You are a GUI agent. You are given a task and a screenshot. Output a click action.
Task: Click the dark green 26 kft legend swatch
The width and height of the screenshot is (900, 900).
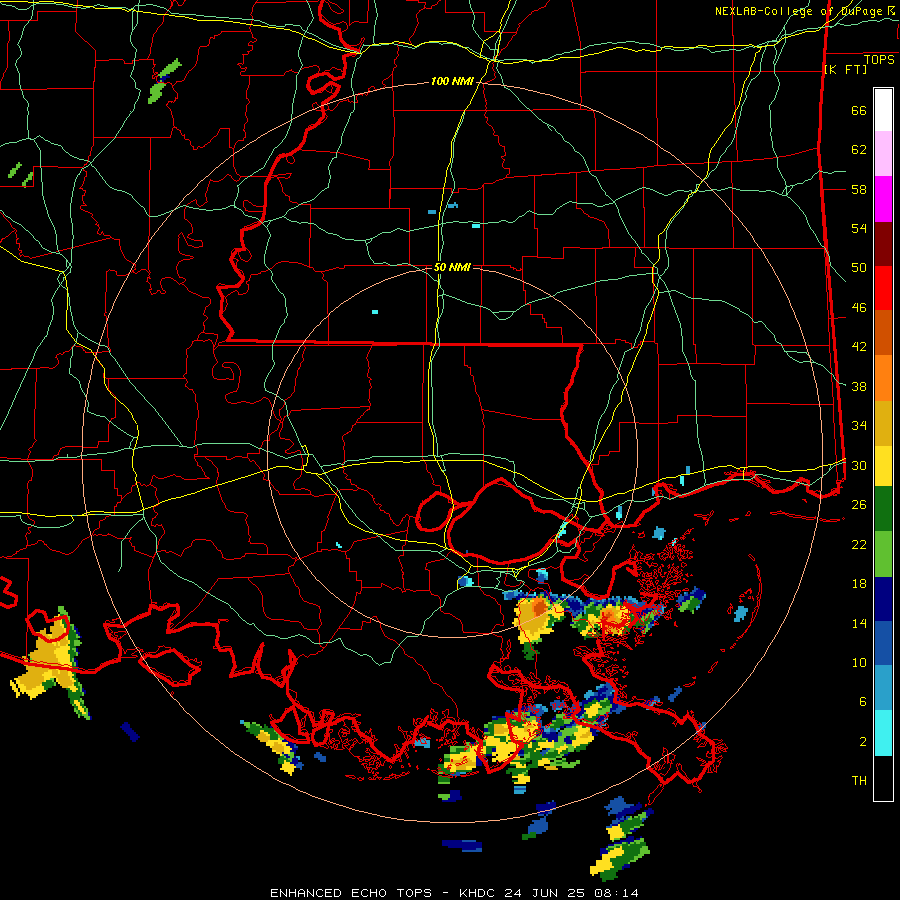(x=883, y=509)
